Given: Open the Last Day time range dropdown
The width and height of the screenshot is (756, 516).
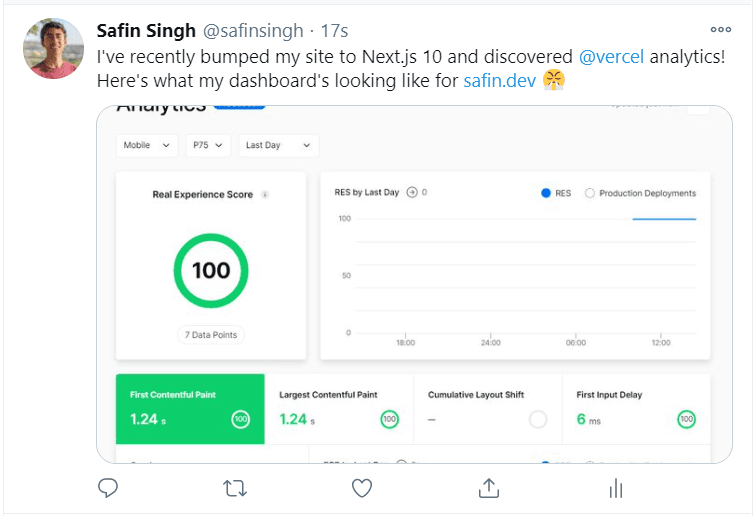Looking at the screenshot, I should click(278, 145).
